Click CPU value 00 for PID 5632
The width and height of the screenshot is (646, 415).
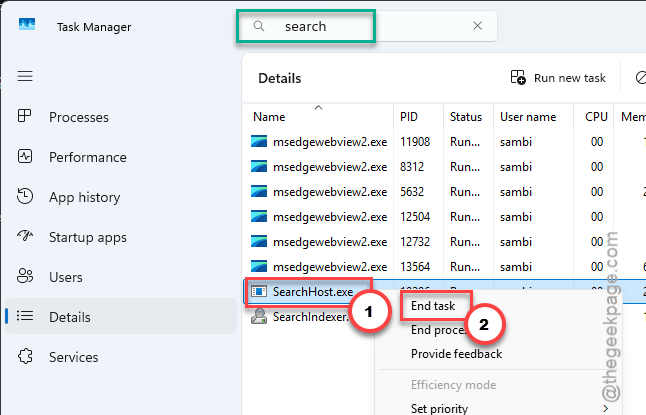pyautogui.click(x=597, y=192)
